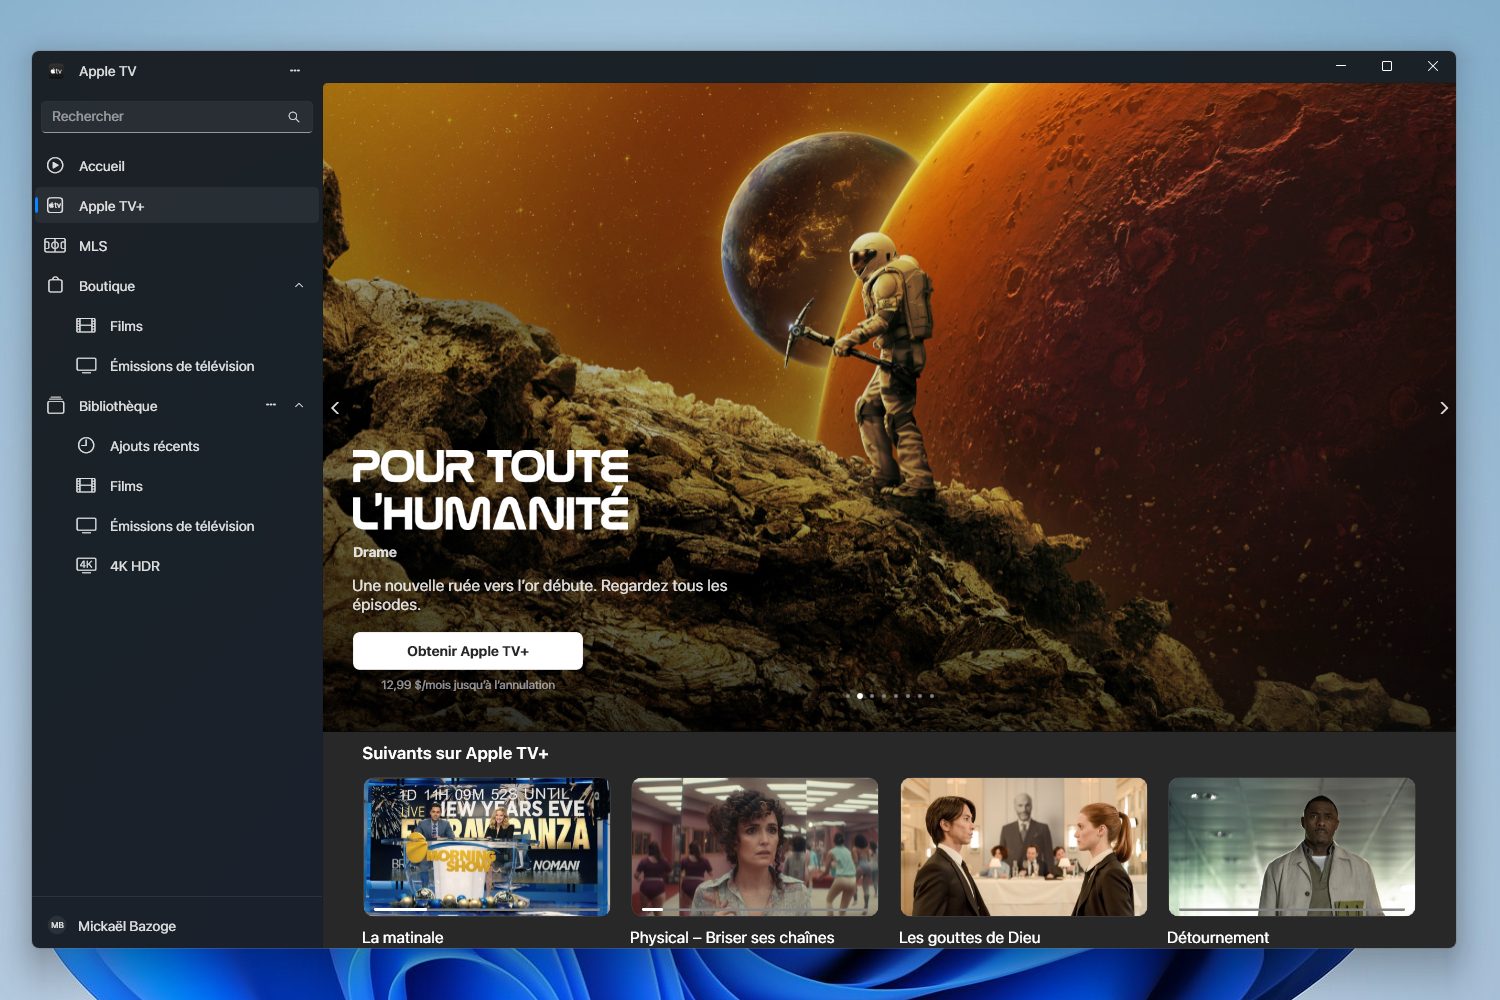Open Émissions de télévision under Bibliothèque
Viewport: 1500px width, 1000px height.
tap(177, 526)
